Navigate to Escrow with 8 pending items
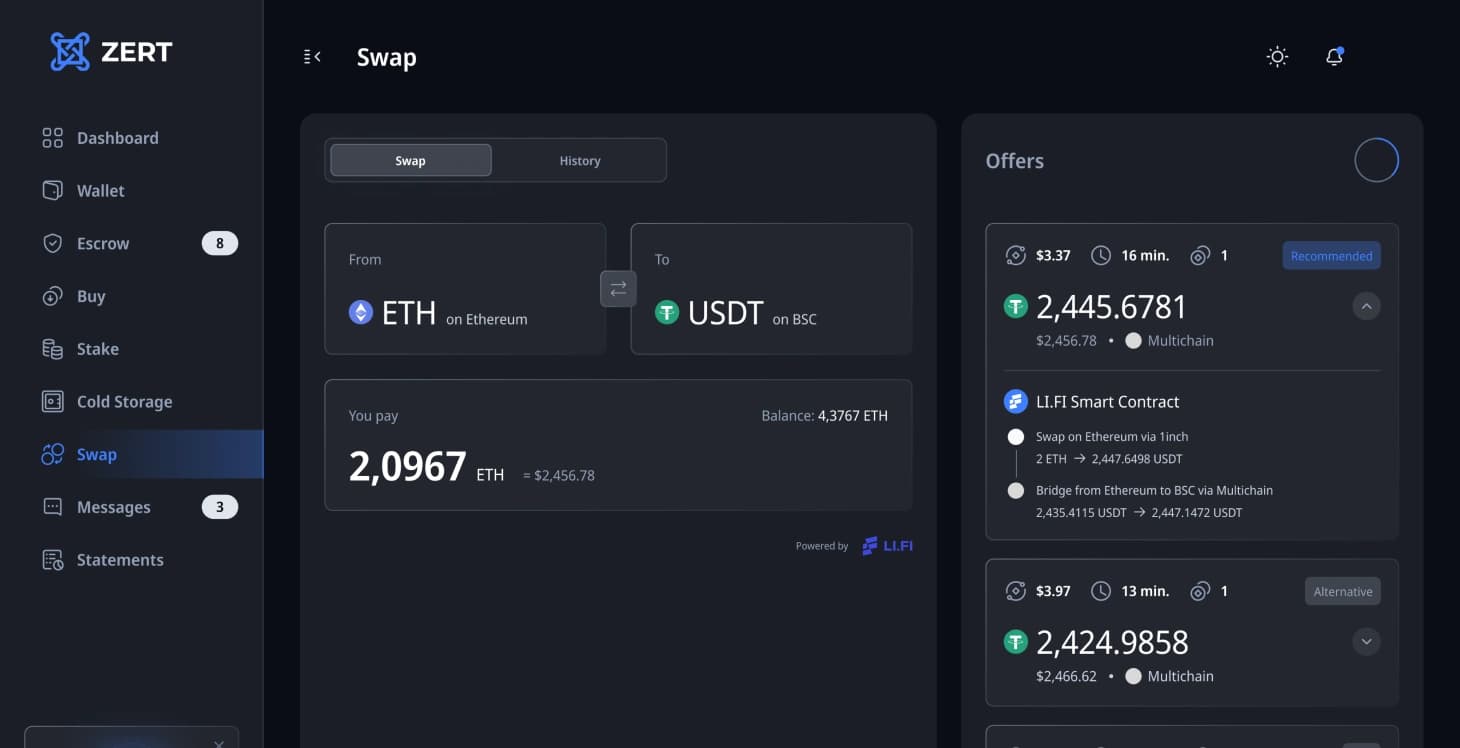Viewport: 1460px width, 748px height. click(x=103, y=243)
